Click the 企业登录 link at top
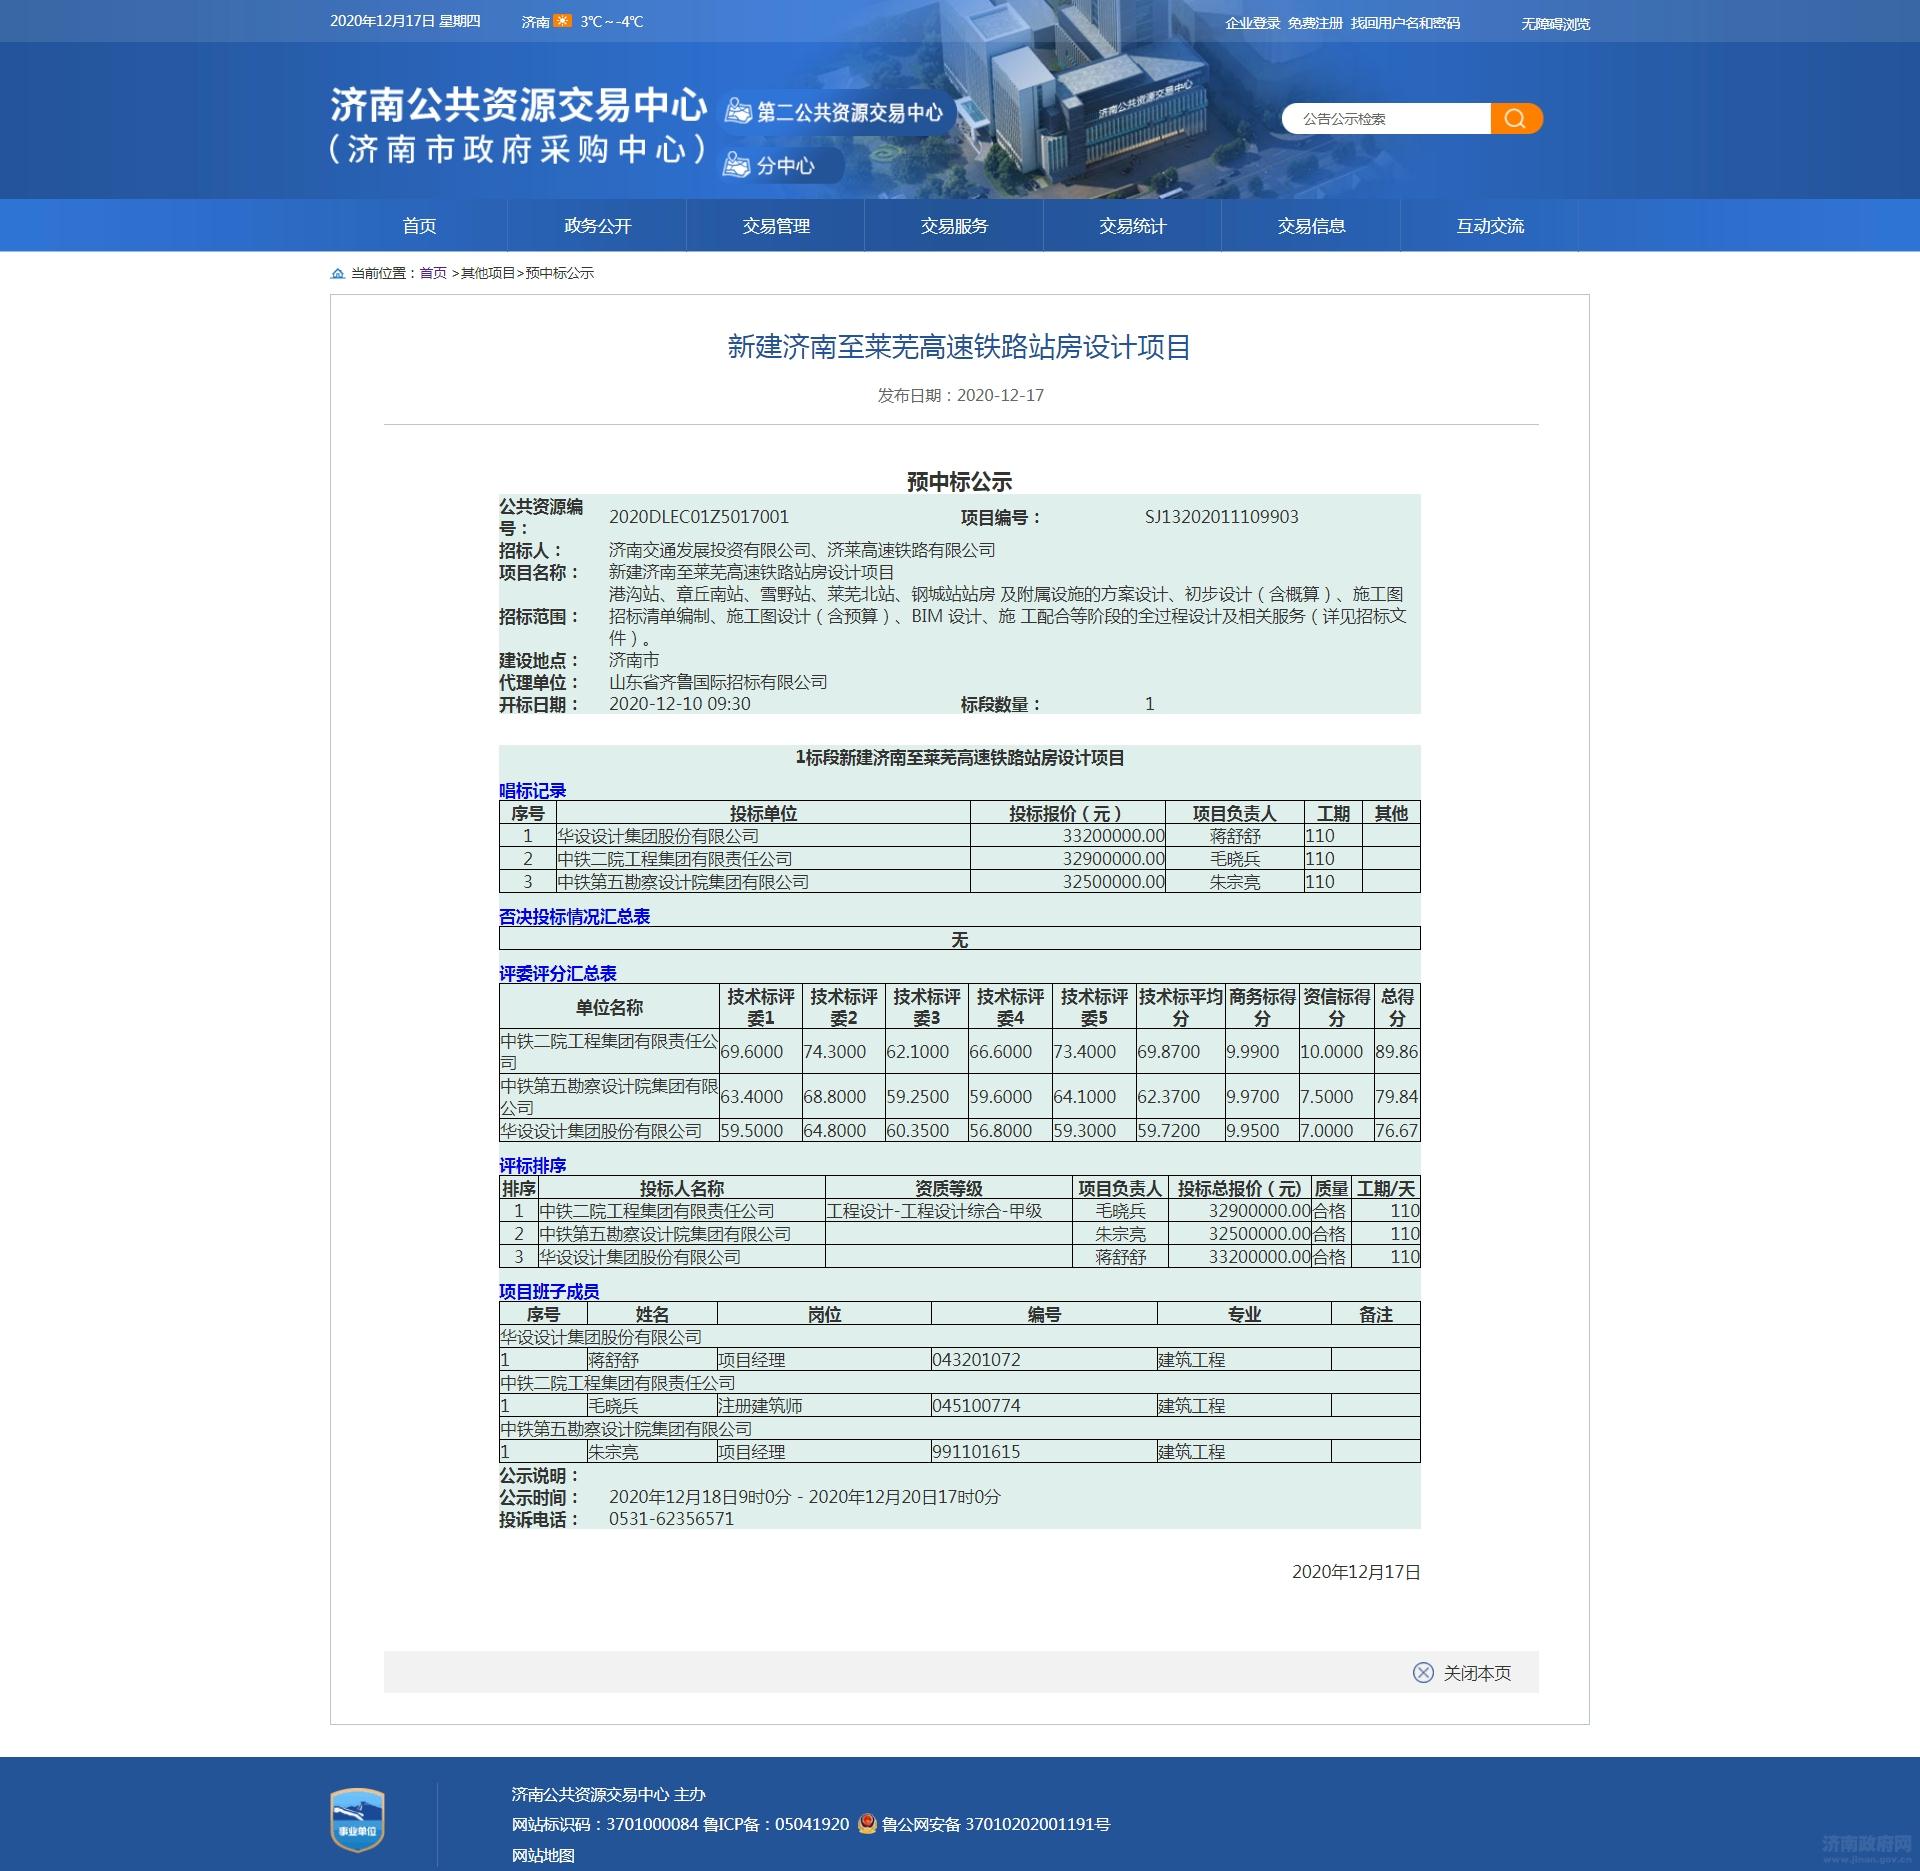This screenshot has width=1920, height=1871. click(1252, 23)
